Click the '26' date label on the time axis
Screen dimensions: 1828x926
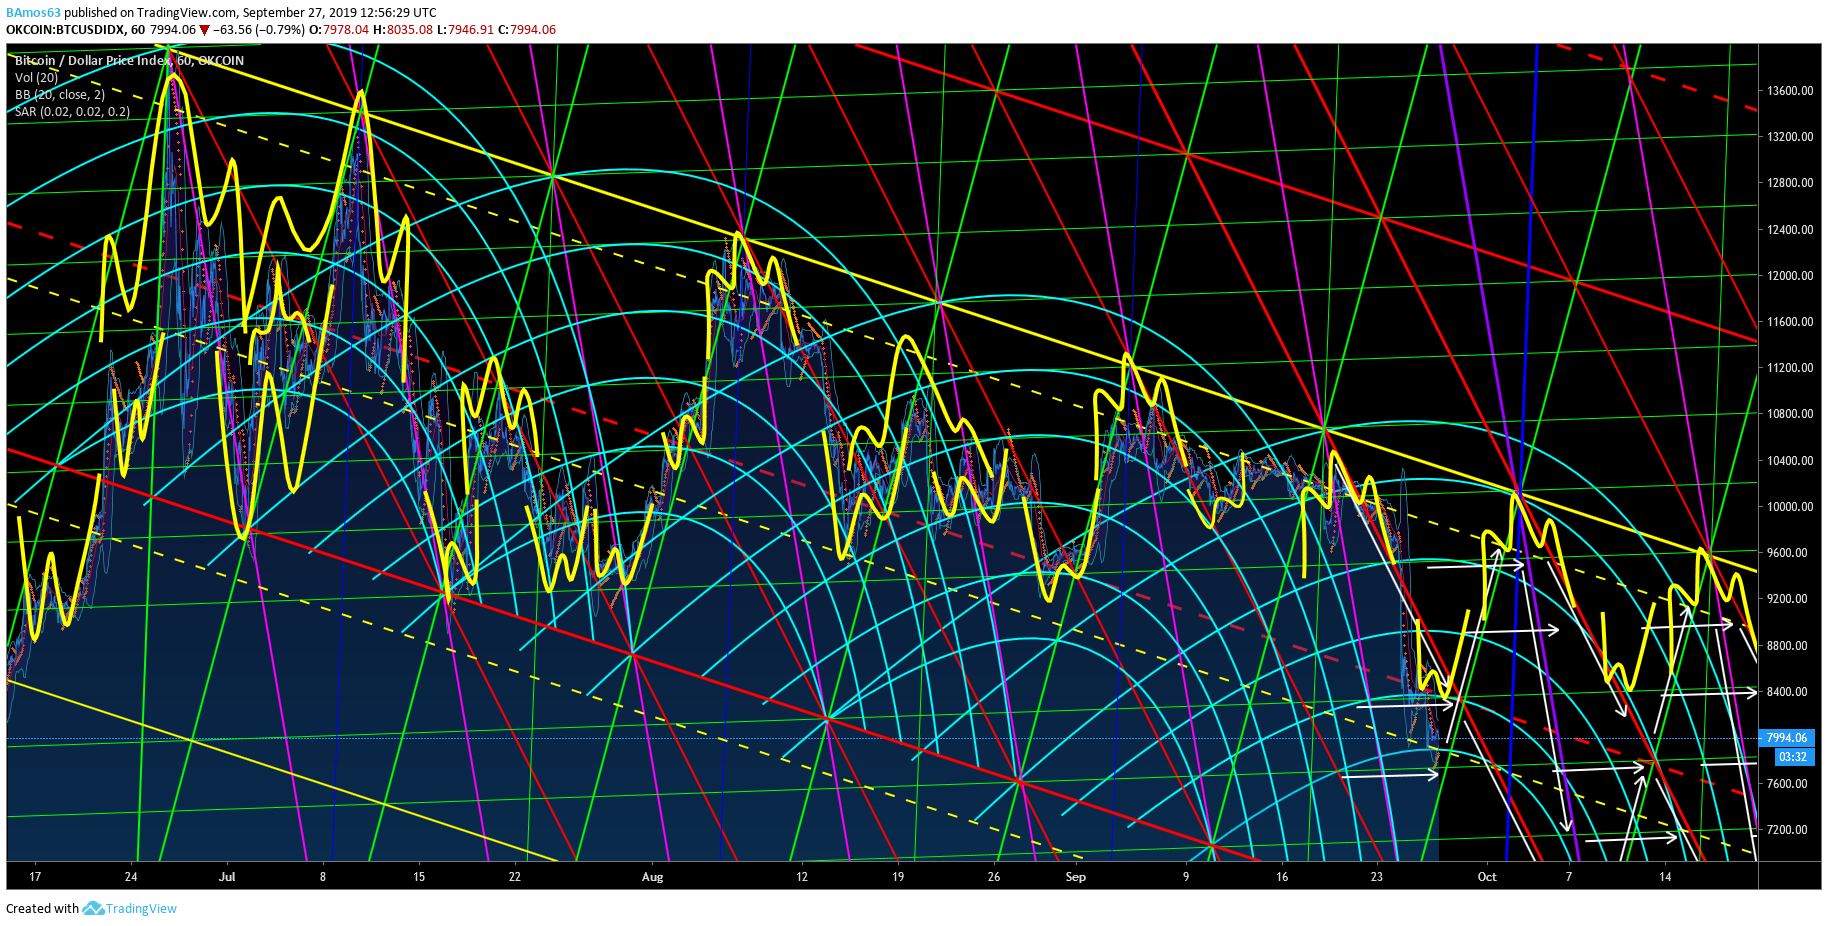(x=993, y=877)
